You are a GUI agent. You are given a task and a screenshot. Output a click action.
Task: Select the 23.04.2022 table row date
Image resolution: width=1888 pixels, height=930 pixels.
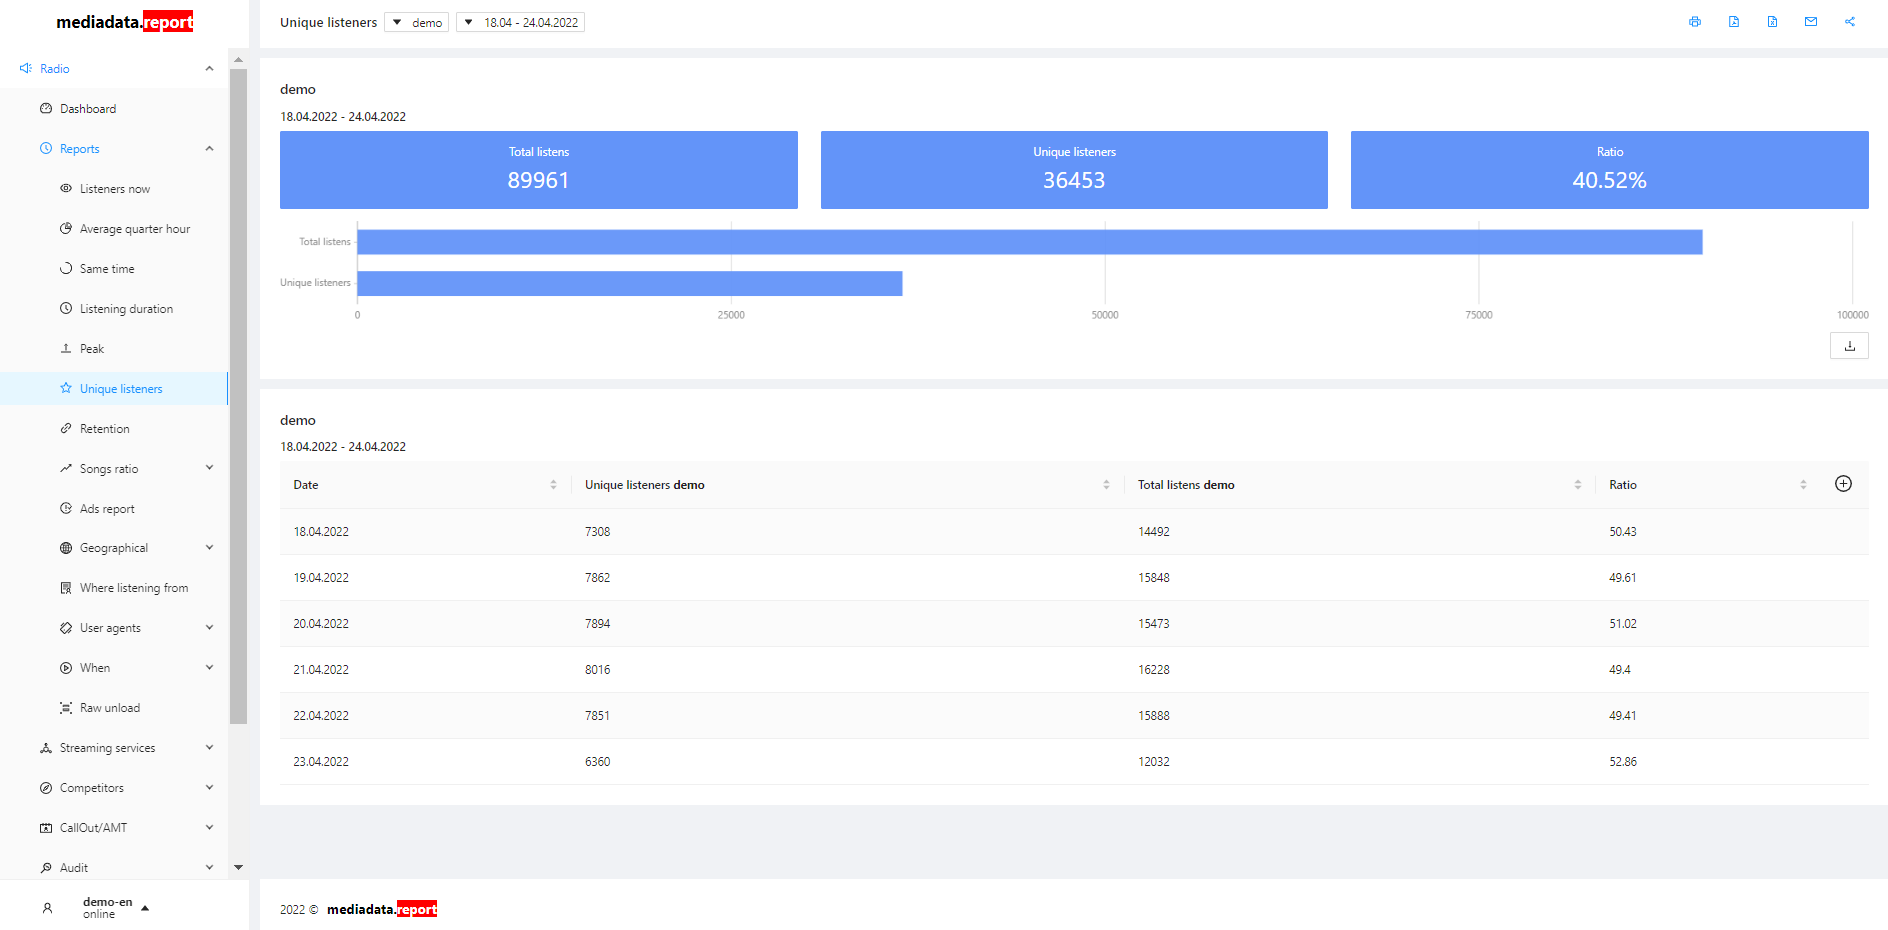(321, 762)
